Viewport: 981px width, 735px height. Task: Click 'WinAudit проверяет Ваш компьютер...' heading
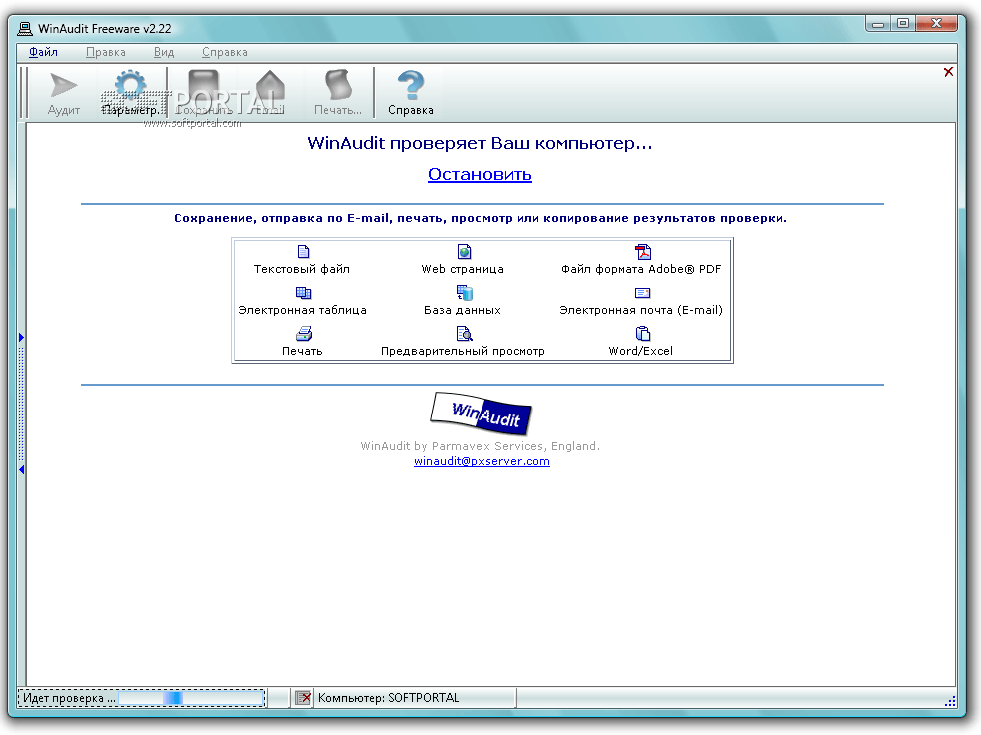(x=480, y=143)
